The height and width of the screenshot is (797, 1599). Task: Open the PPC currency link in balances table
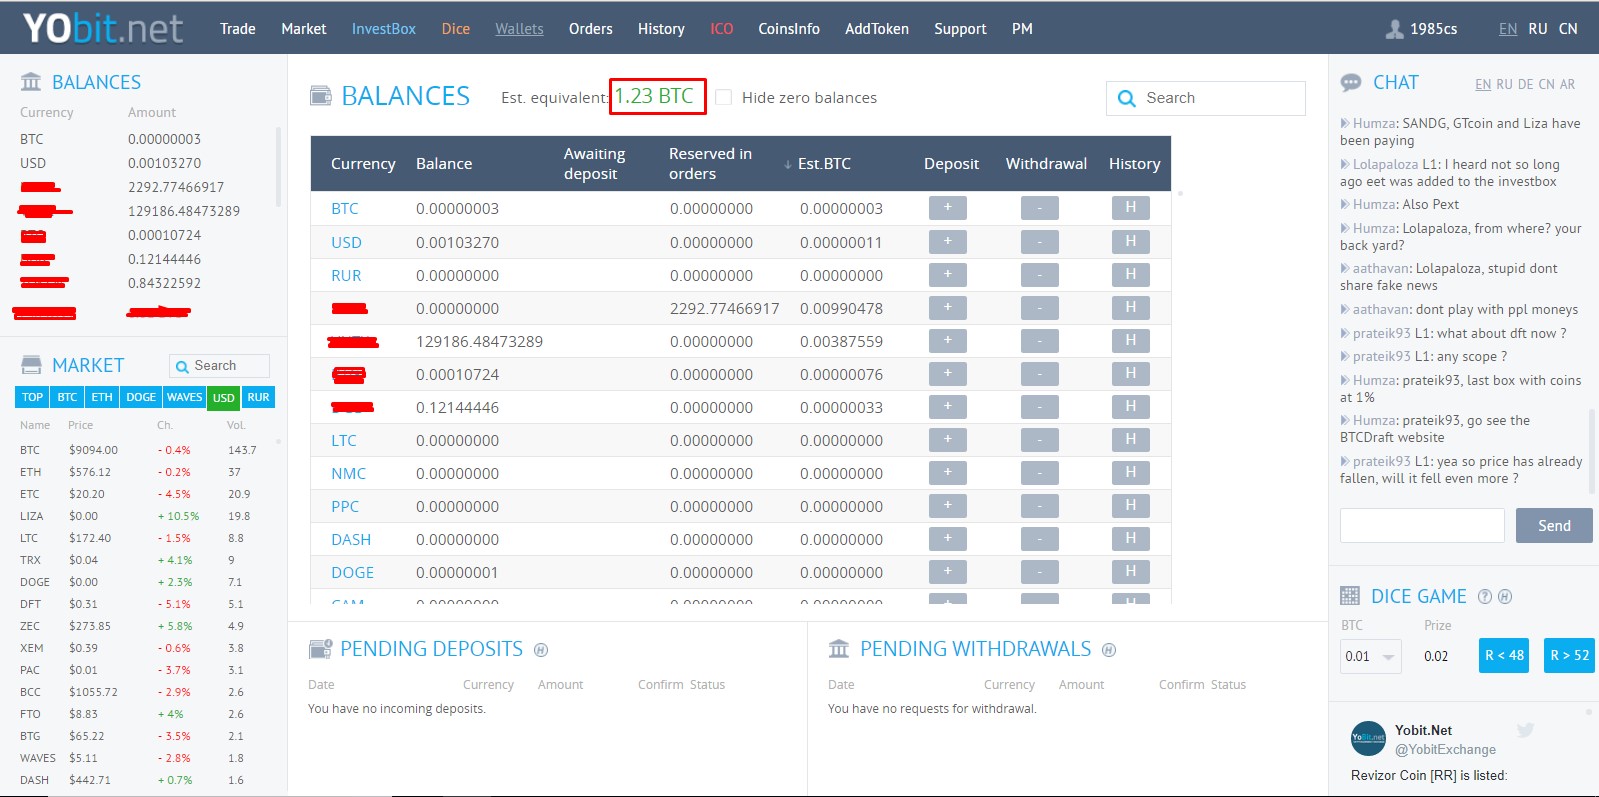[x=345, y=506]
